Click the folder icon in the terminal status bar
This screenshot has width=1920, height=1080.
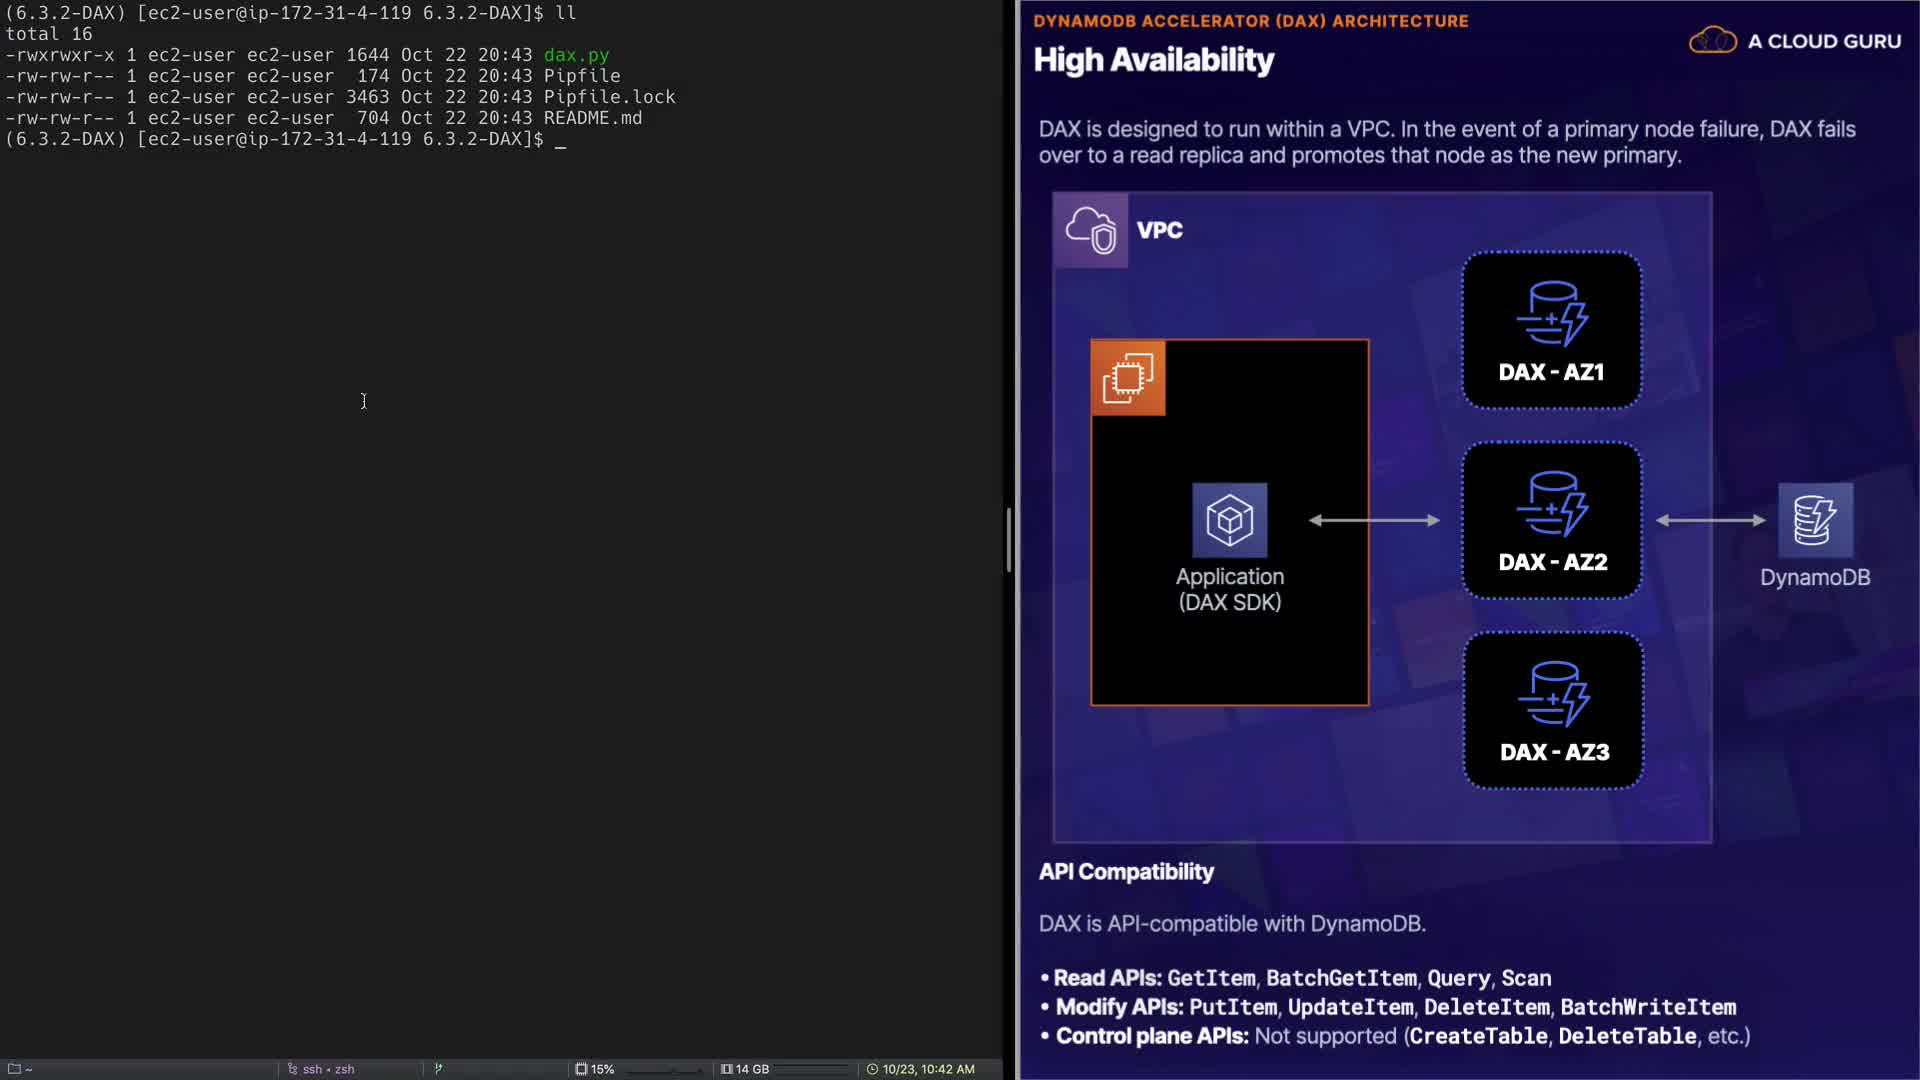[x=14, y=1069]
